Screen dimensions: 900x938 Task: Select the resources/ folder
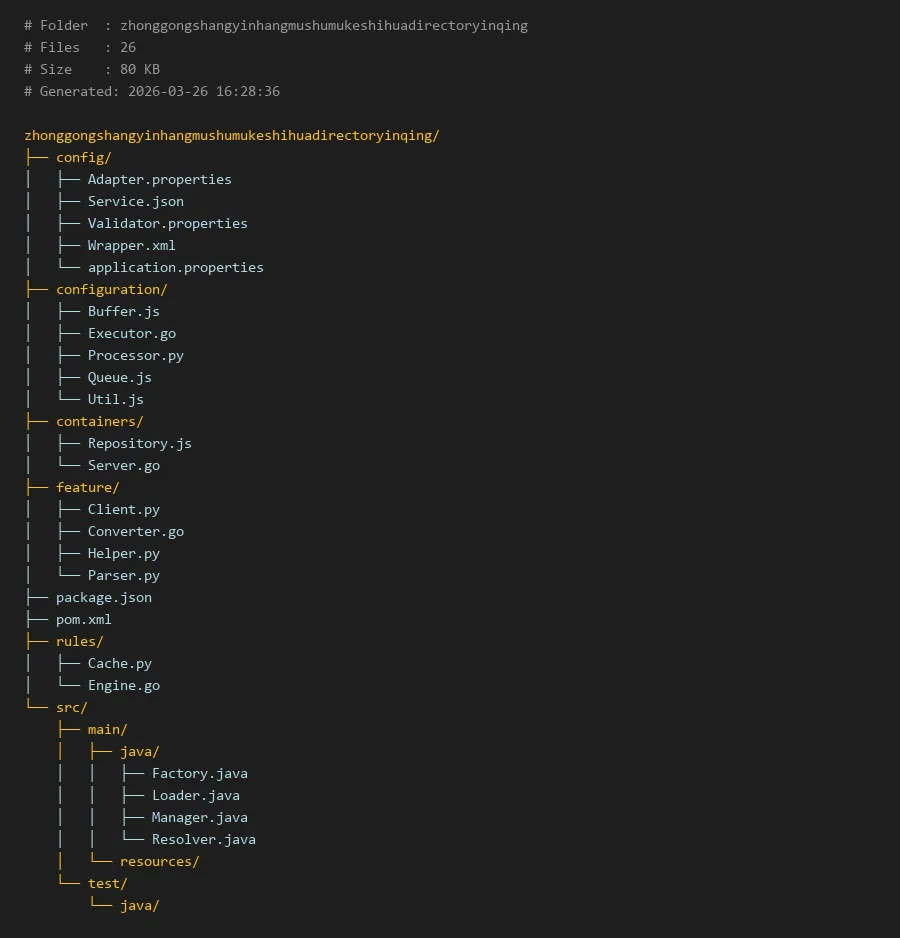pos(159,861)
